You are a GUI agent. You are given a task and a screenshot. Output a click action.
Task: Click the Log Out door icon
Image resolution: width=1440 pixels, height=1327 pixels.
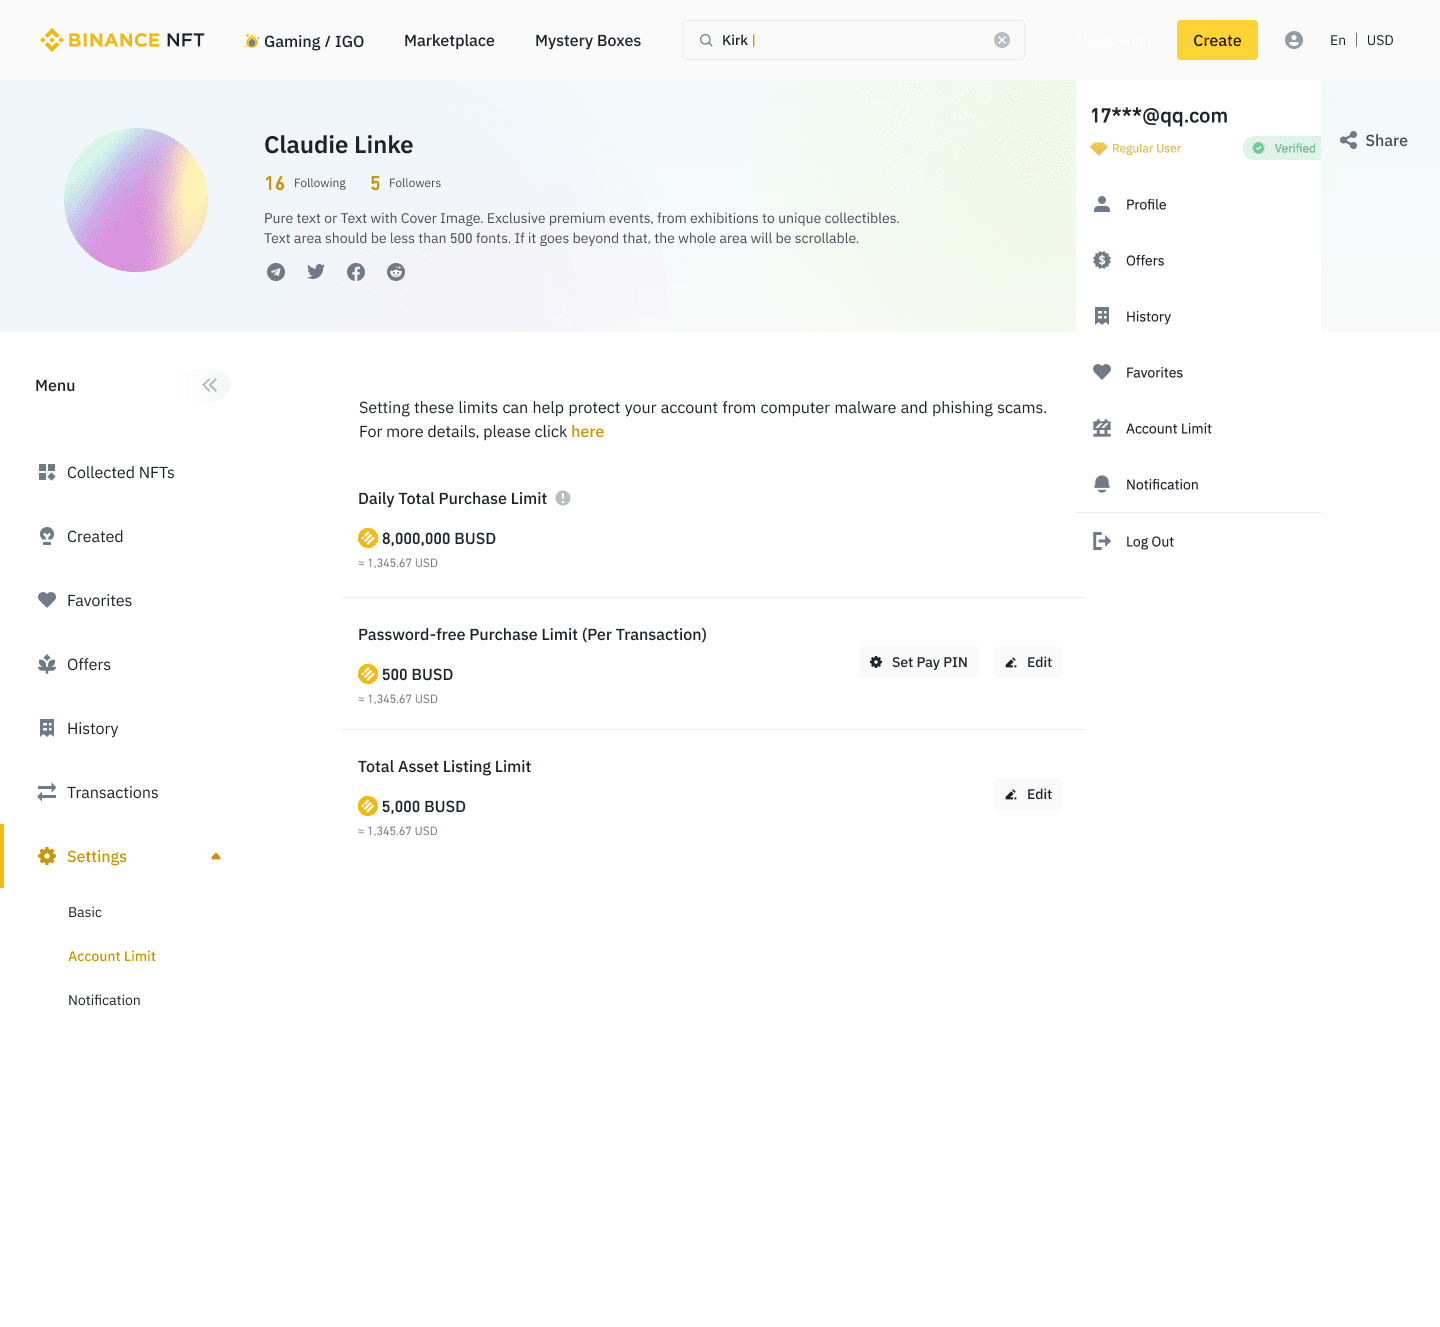pos(1102,541)
